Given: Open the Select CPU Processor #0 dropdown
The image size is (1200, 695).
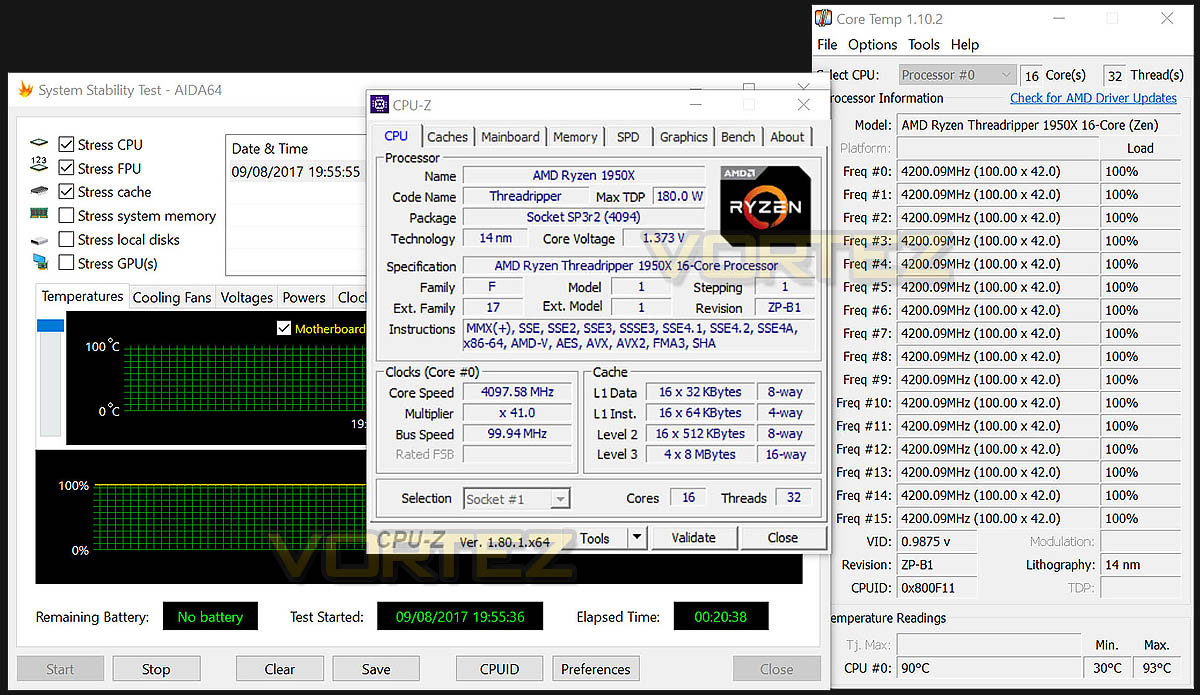Looking at the screenshot, I should click(x=957, y=75).
